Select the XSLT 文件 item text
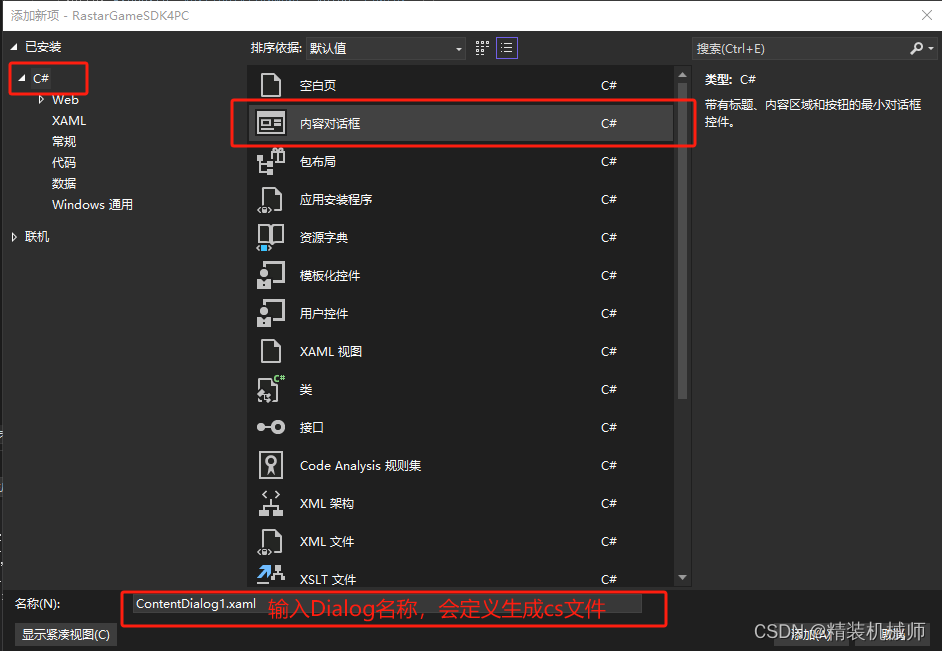 [328, 579]
